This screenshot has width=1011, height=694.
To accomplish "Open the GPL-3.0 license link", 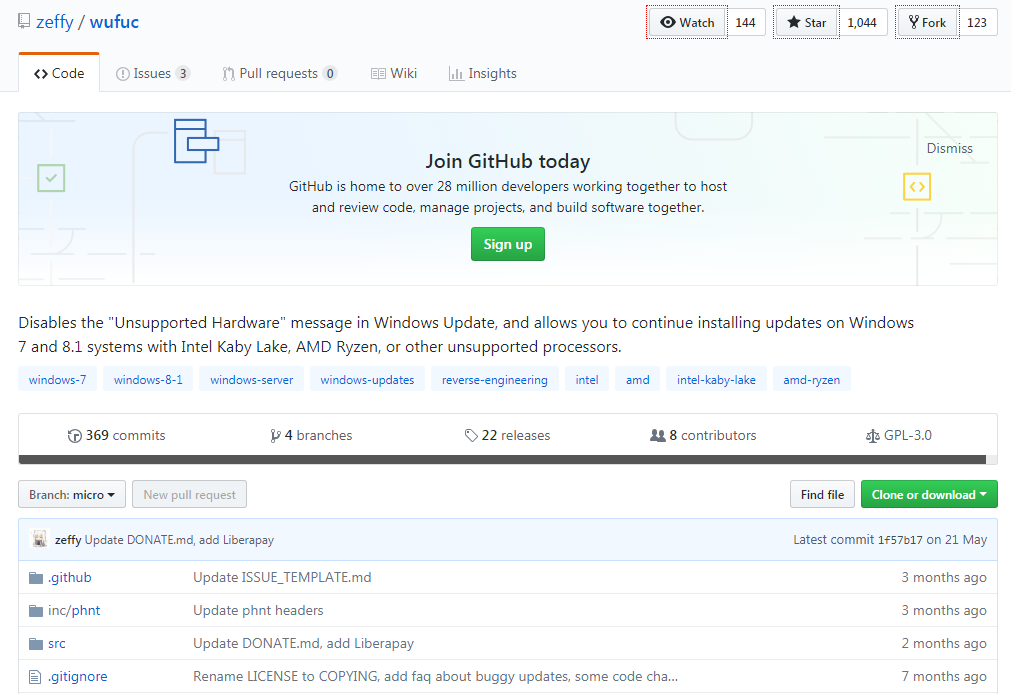I will (x=899, y=435).
